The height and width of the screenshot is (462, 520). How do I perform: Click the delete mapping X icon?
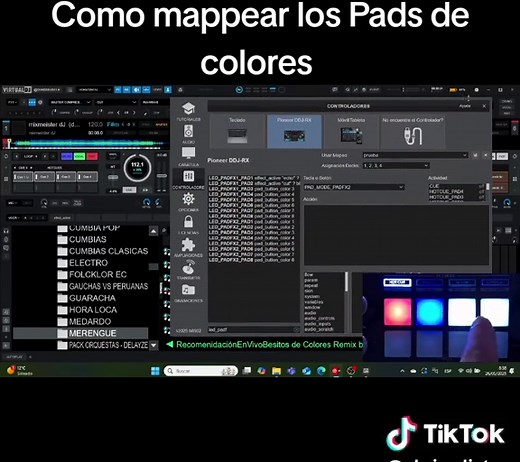(x=486, y=155)
